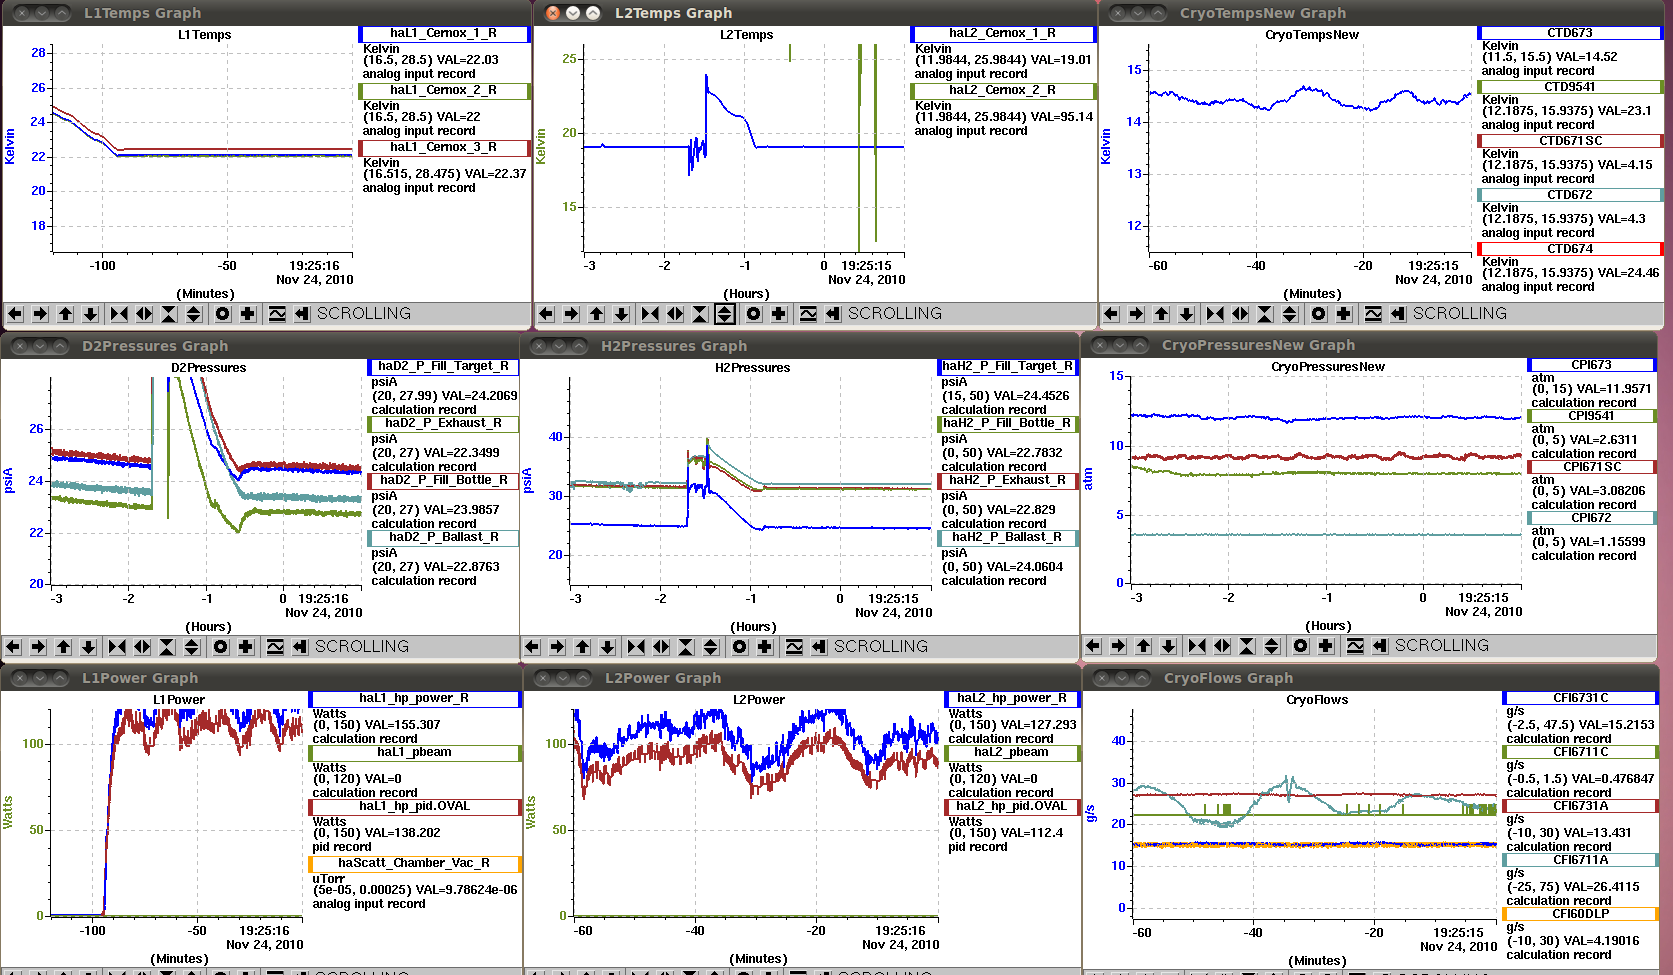Pan up in CryoTempsNew Graph toolbar
Viewport: 1673px width, 975px height.
1162,314
